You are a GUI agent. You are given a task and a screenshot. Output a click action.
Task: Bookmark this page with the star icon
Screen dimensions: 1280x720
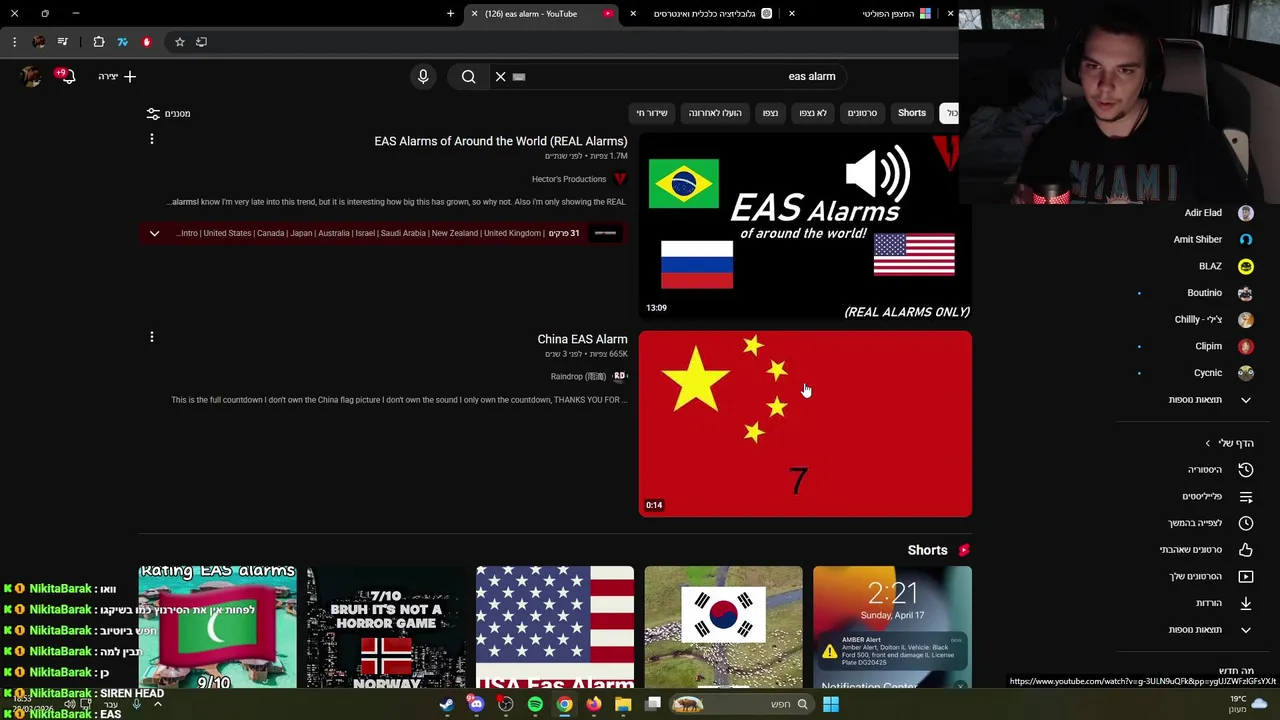point(180,42)
